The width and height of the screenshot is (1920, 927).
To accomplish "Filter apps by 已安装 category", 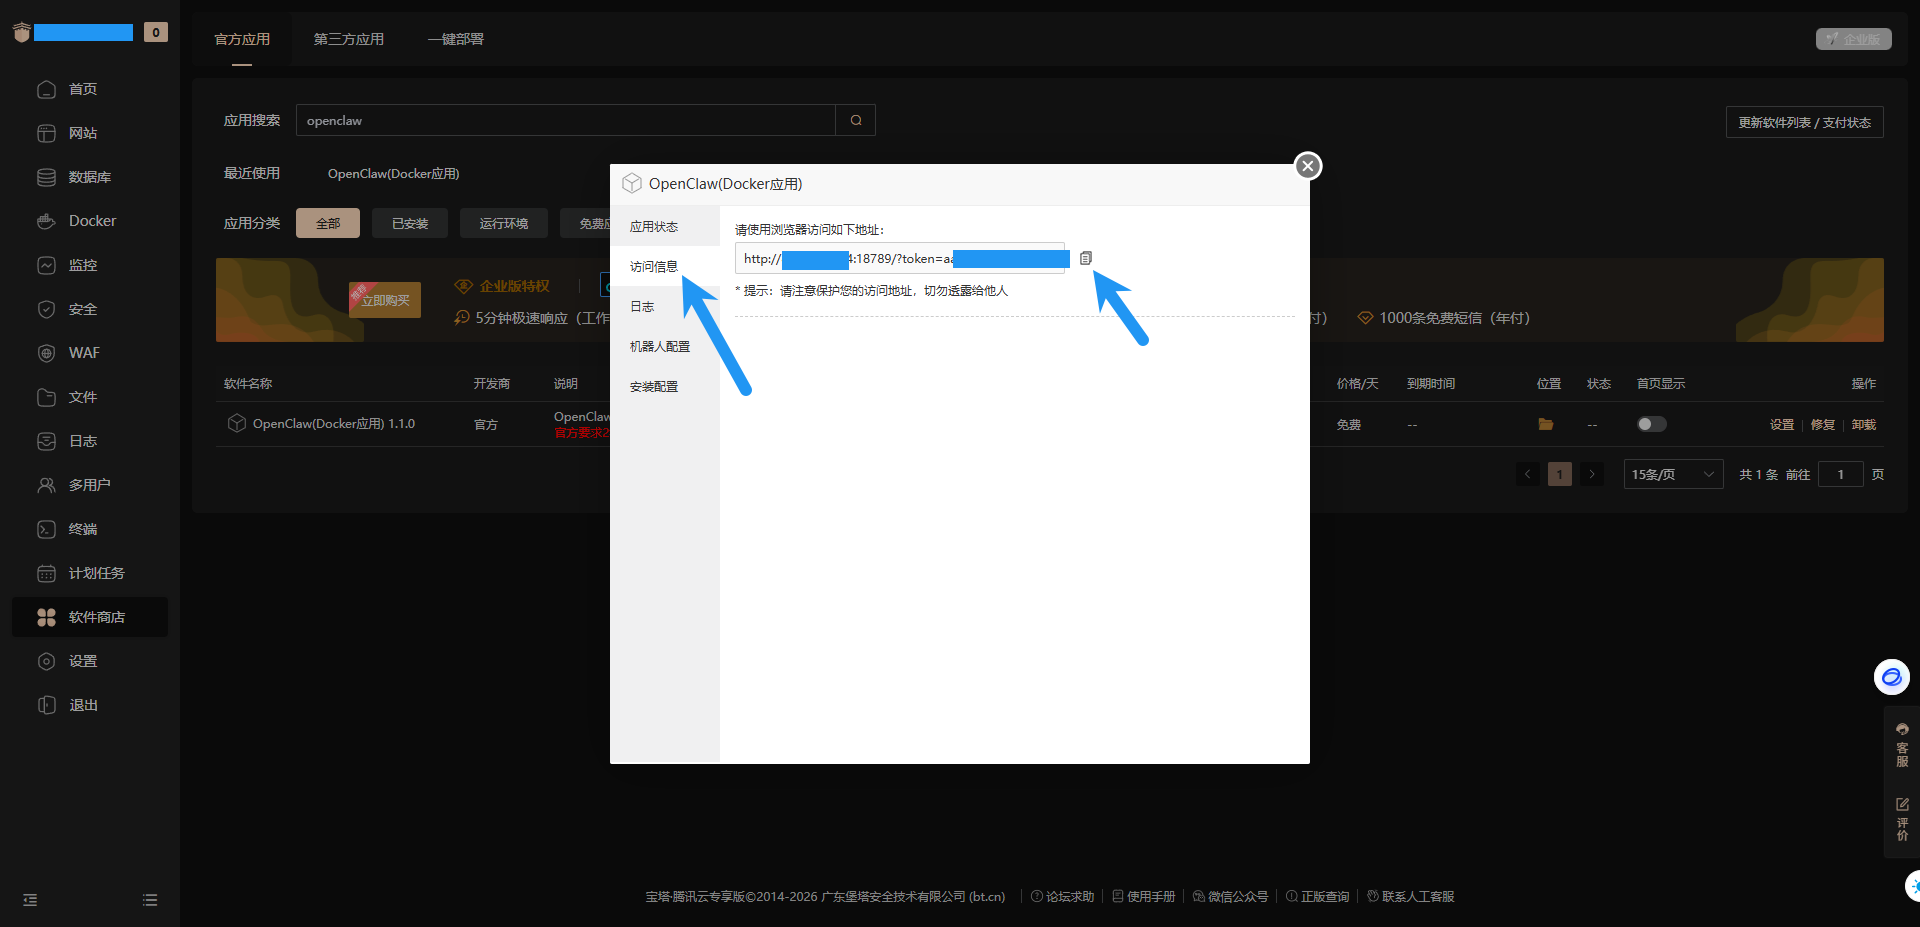I will [410, 223].
